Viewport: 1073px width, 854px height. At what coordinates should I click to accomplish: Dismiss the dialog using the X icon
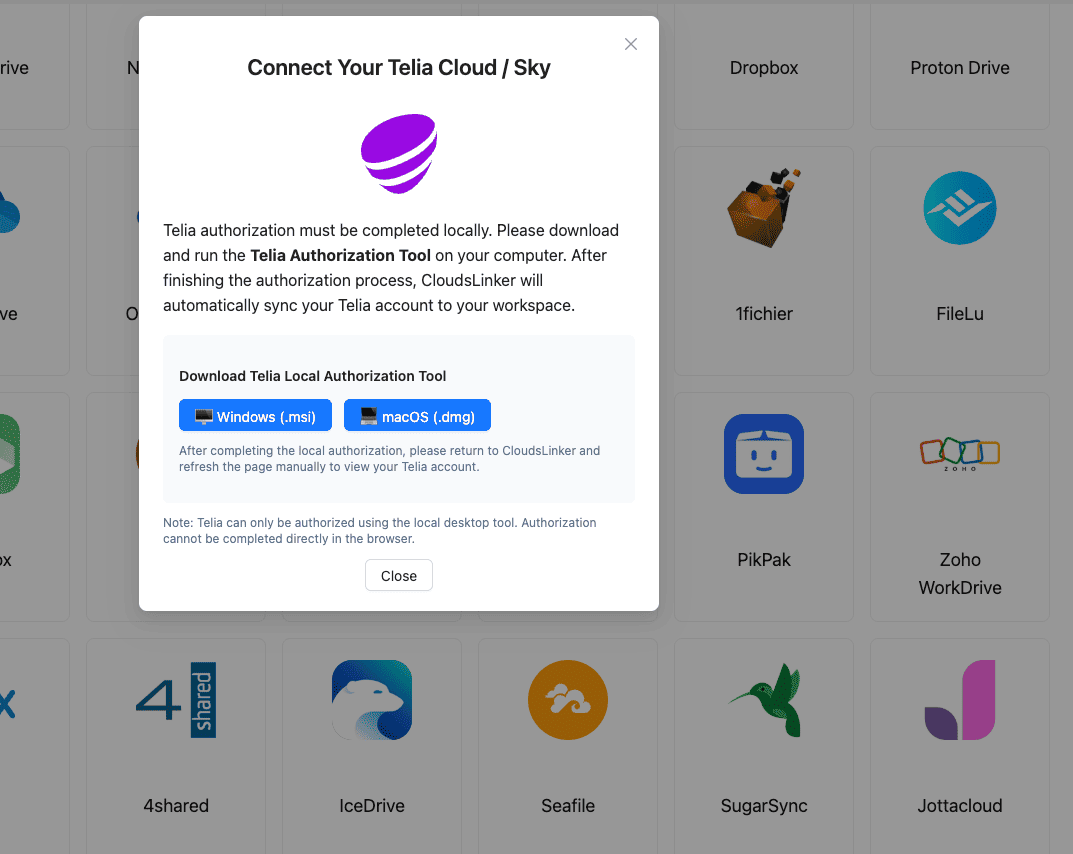[630, 44]
